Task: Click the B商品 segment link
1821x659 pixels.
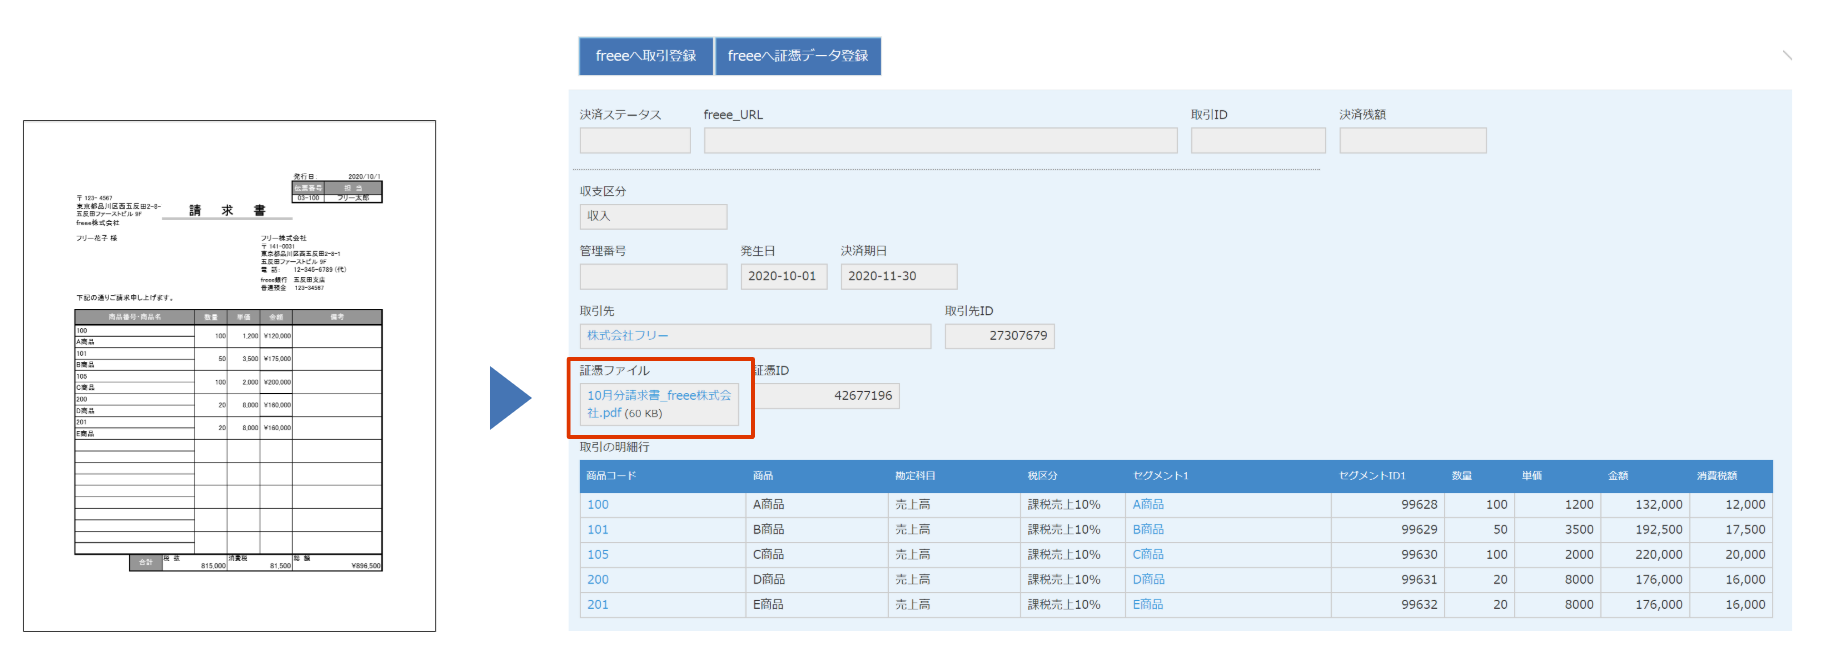Action: [1148, 530]
